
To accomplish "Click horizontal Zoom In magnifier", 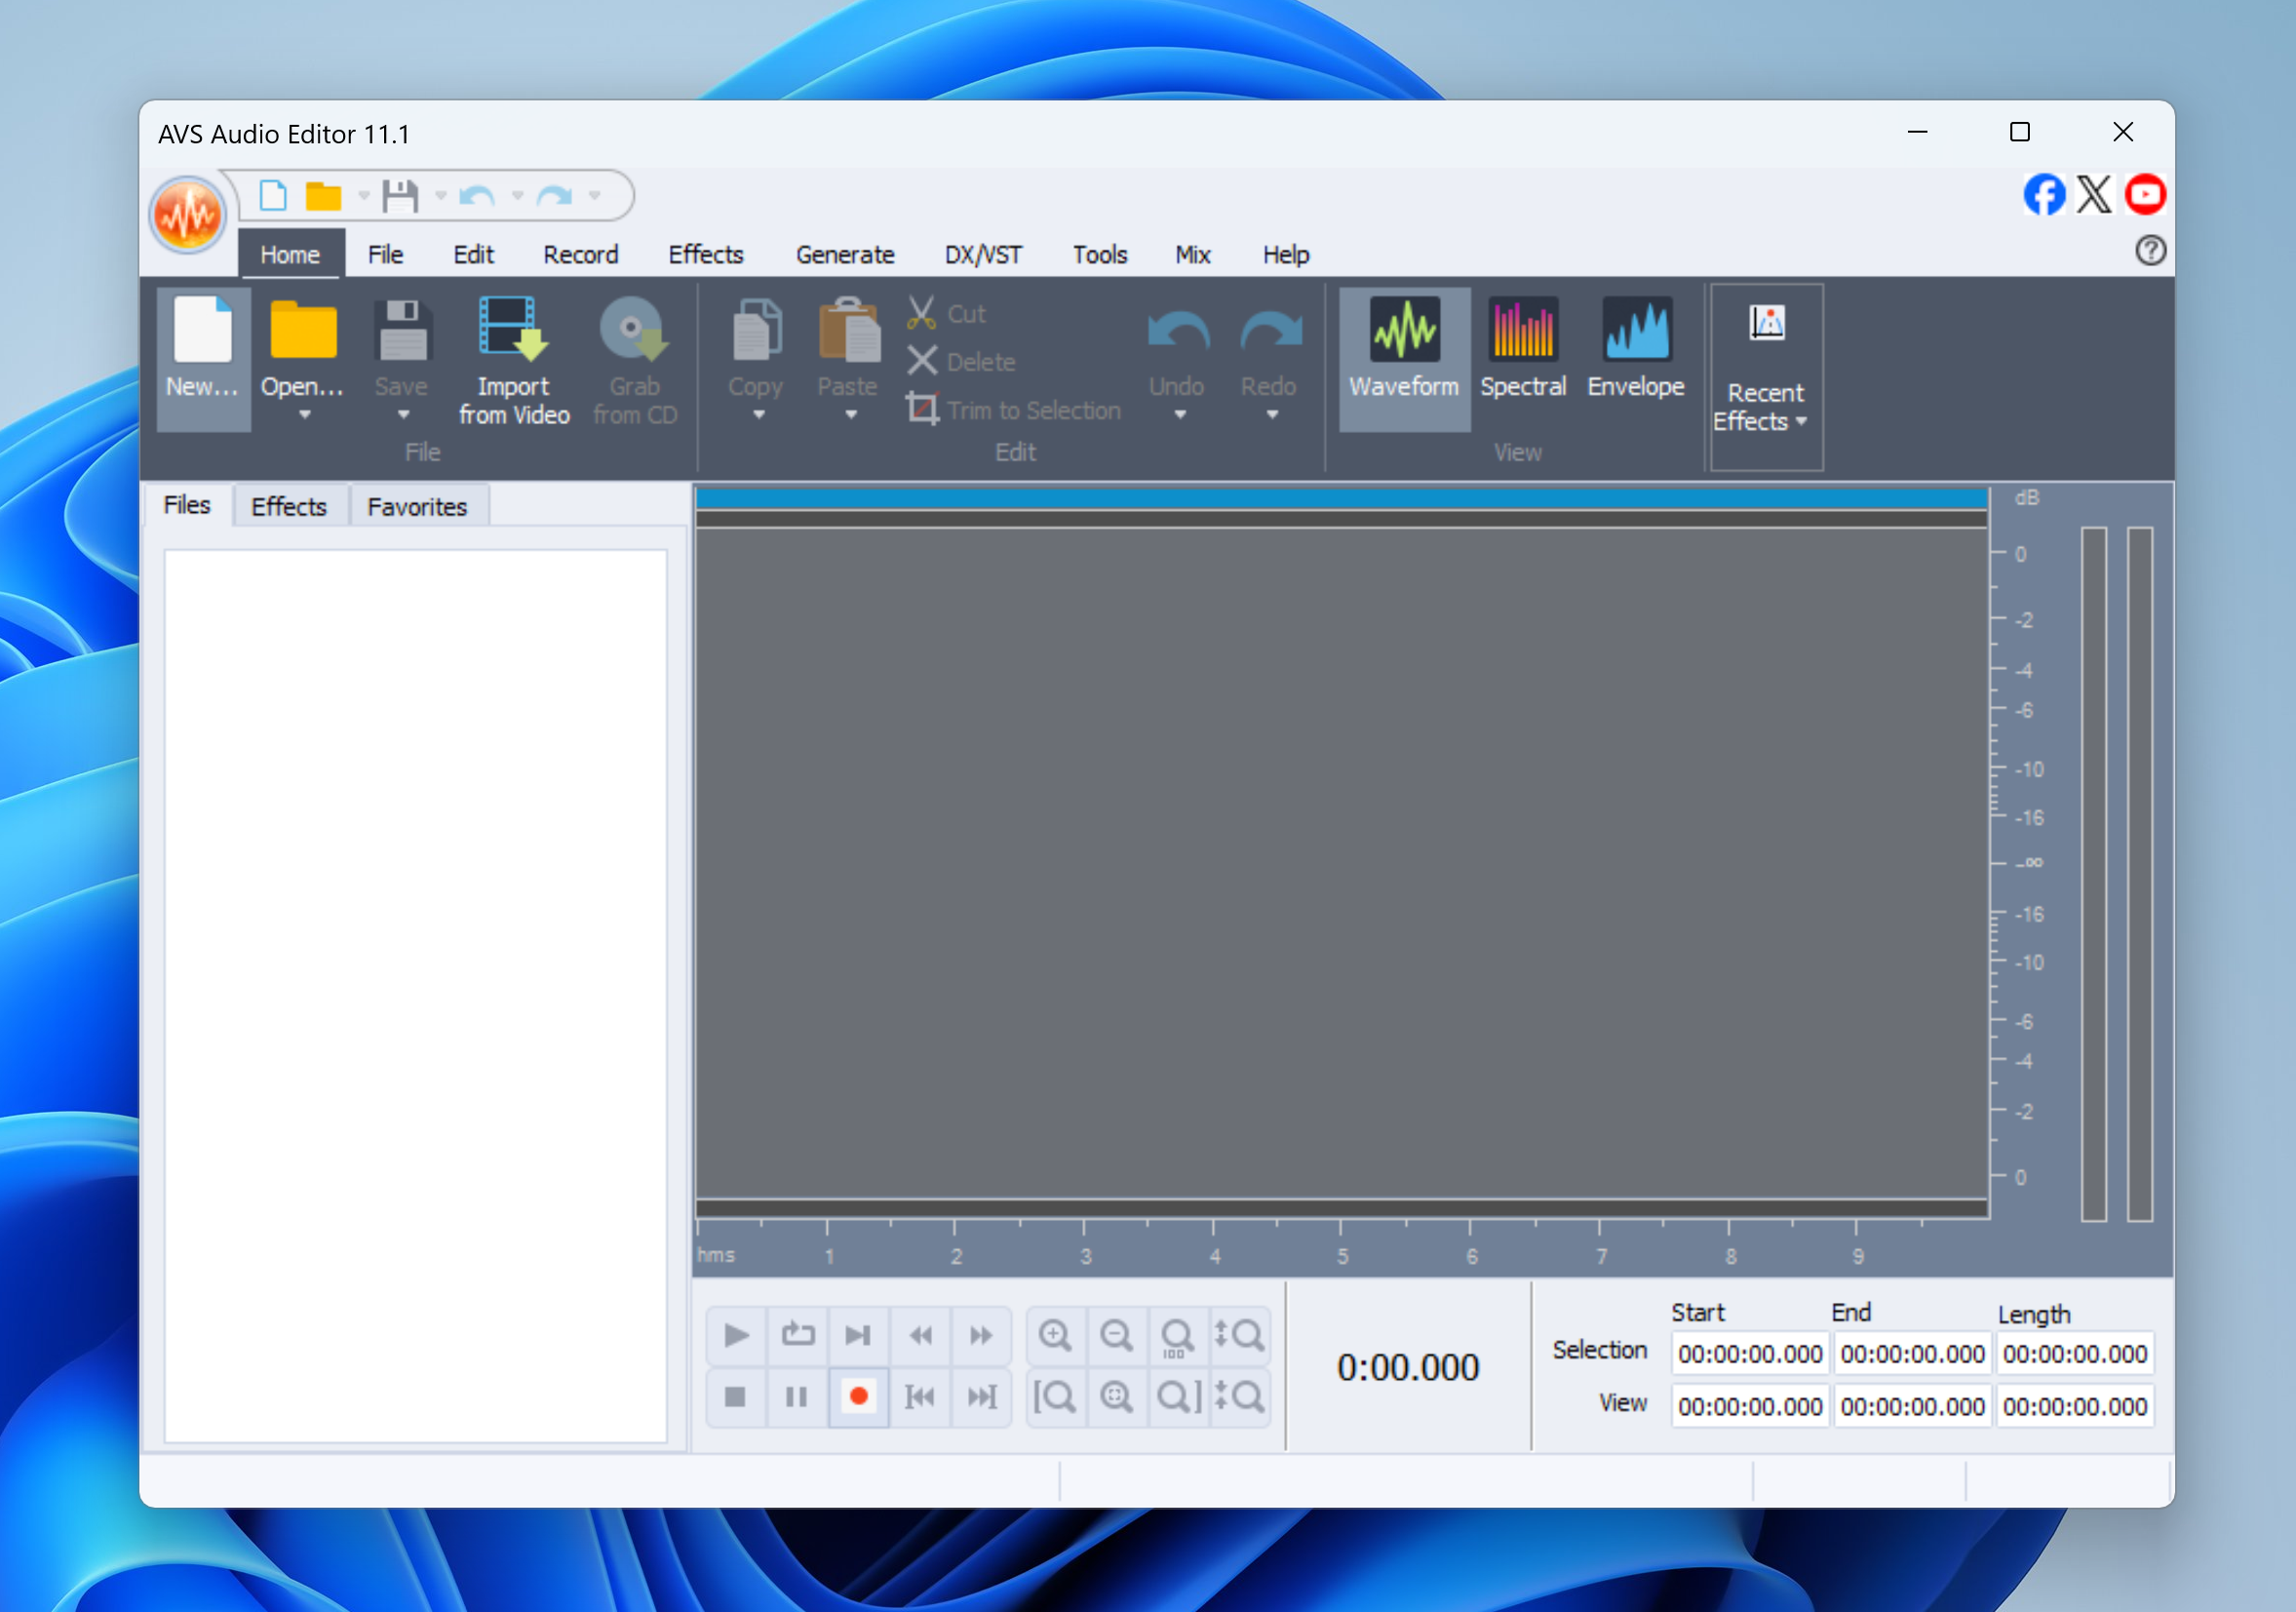I will [x=1056, y=1334].
